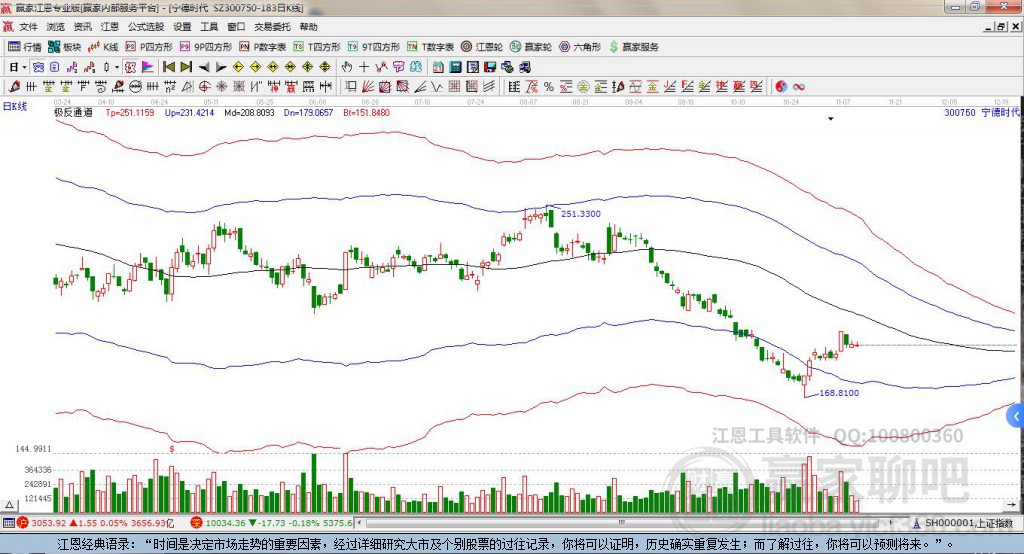Click the horizontal scrollbar thumb

[621, 523]
